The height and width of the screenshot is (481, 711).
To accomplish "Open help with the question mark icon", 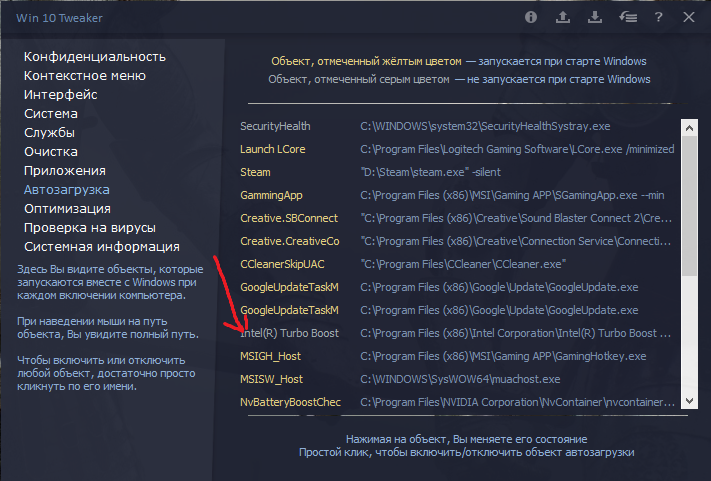I will (x=658, y=17).
